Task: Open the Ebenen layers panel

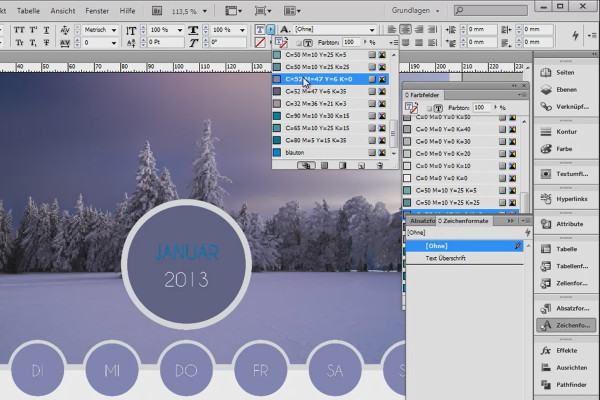Action: (x=565, y=90)
